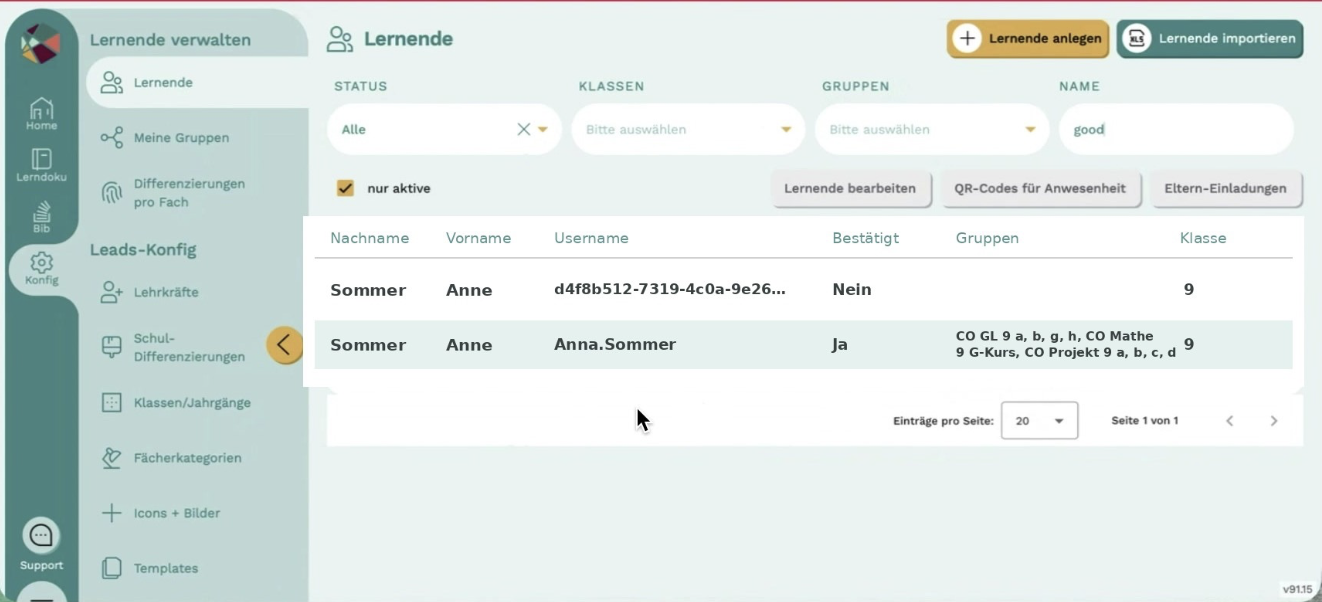Sort by the Nachname column header

pos(370,238)
